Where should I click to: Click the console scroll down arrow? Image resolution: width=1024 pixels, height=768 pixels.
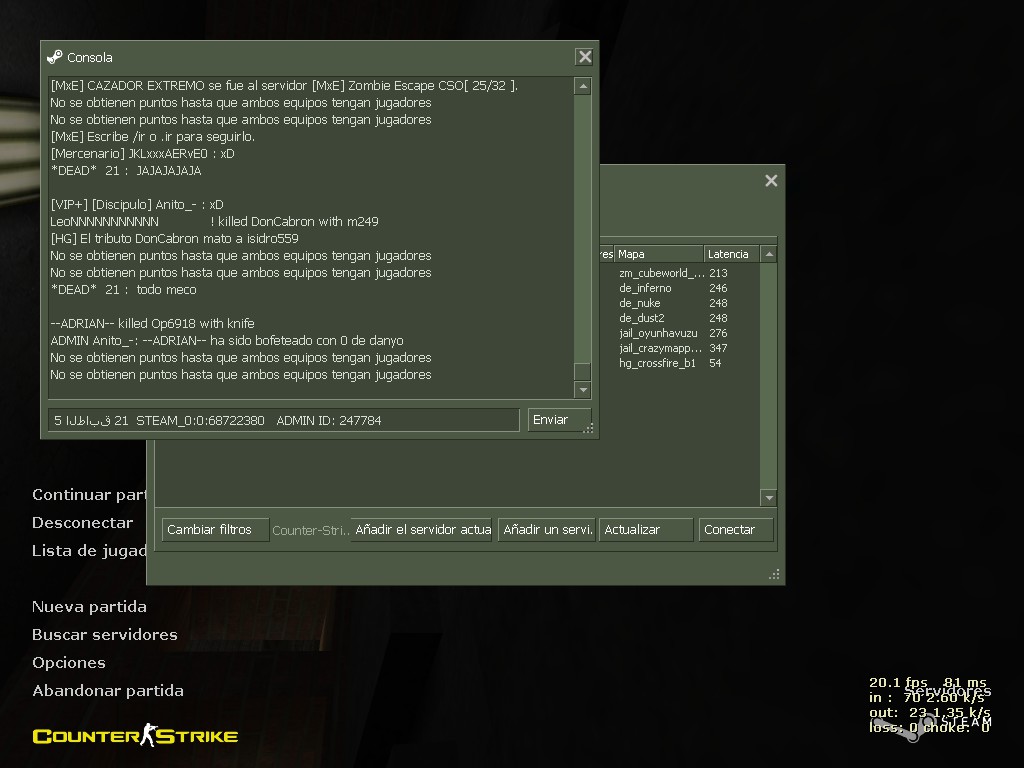583,390
